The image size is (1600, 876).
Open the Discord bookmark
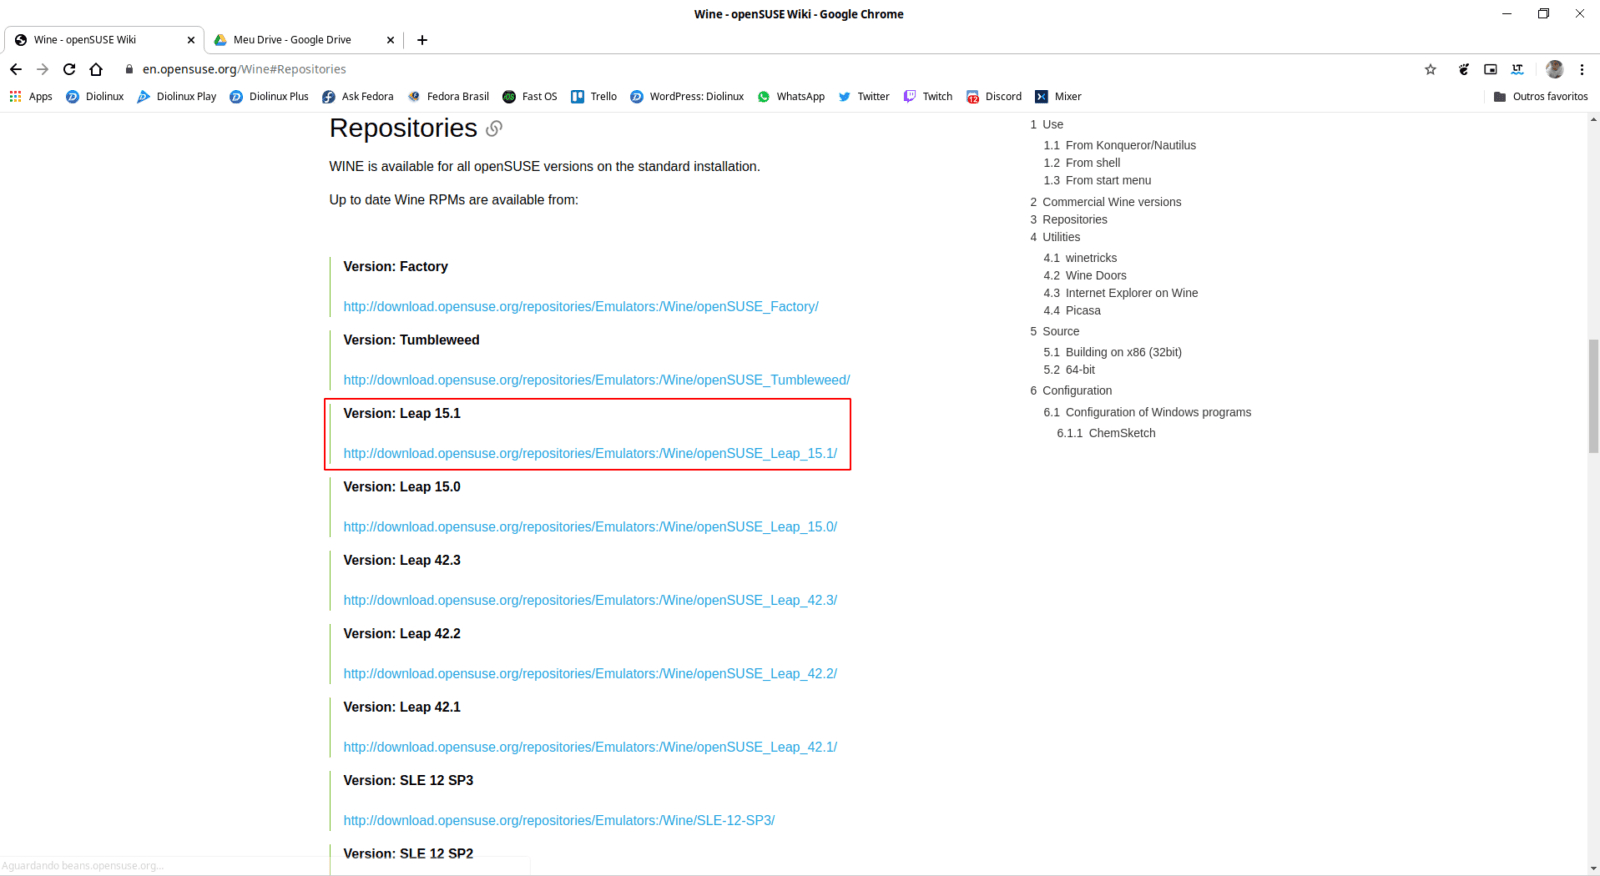click(x=994, y=97)
